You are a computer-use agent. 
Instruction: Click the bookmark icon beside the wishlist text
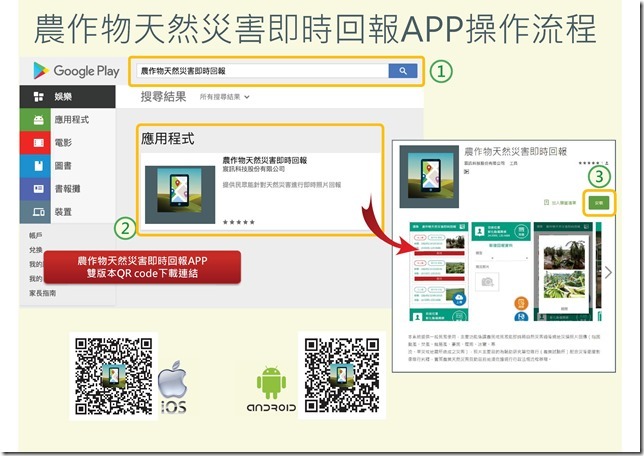point(546,203)
